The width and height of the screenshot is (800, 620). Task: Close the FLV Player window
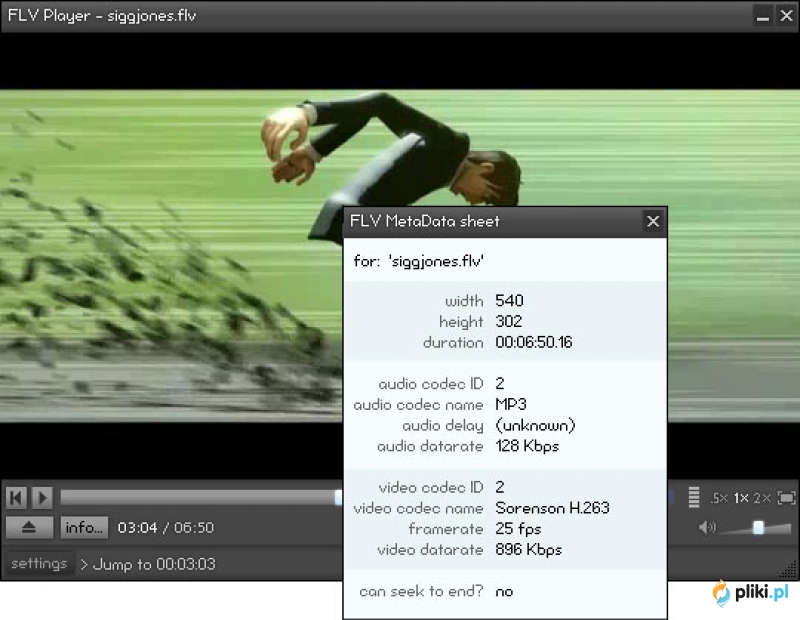point(786,16)
